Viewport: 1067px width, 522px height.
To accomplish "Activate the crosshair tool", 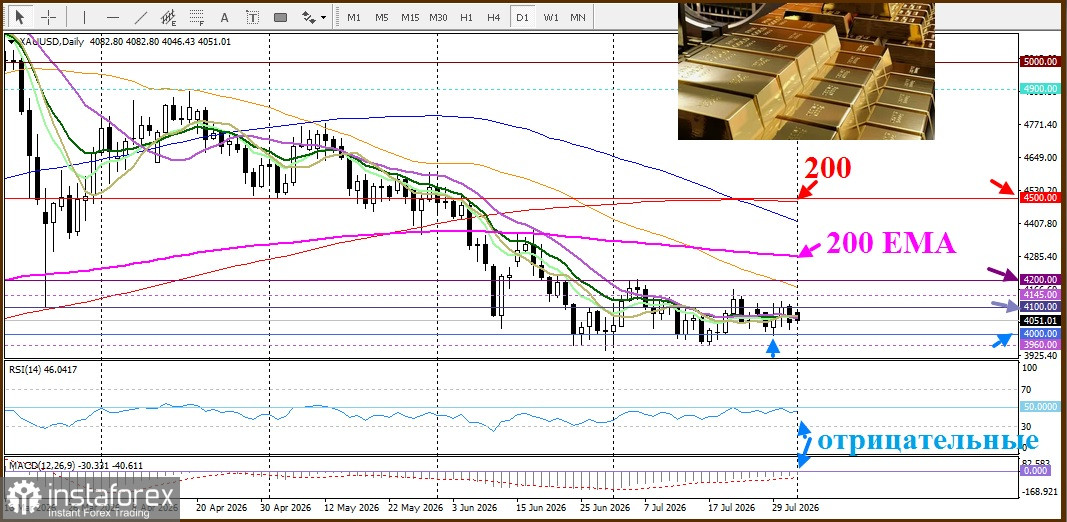I will click(48, 16).
